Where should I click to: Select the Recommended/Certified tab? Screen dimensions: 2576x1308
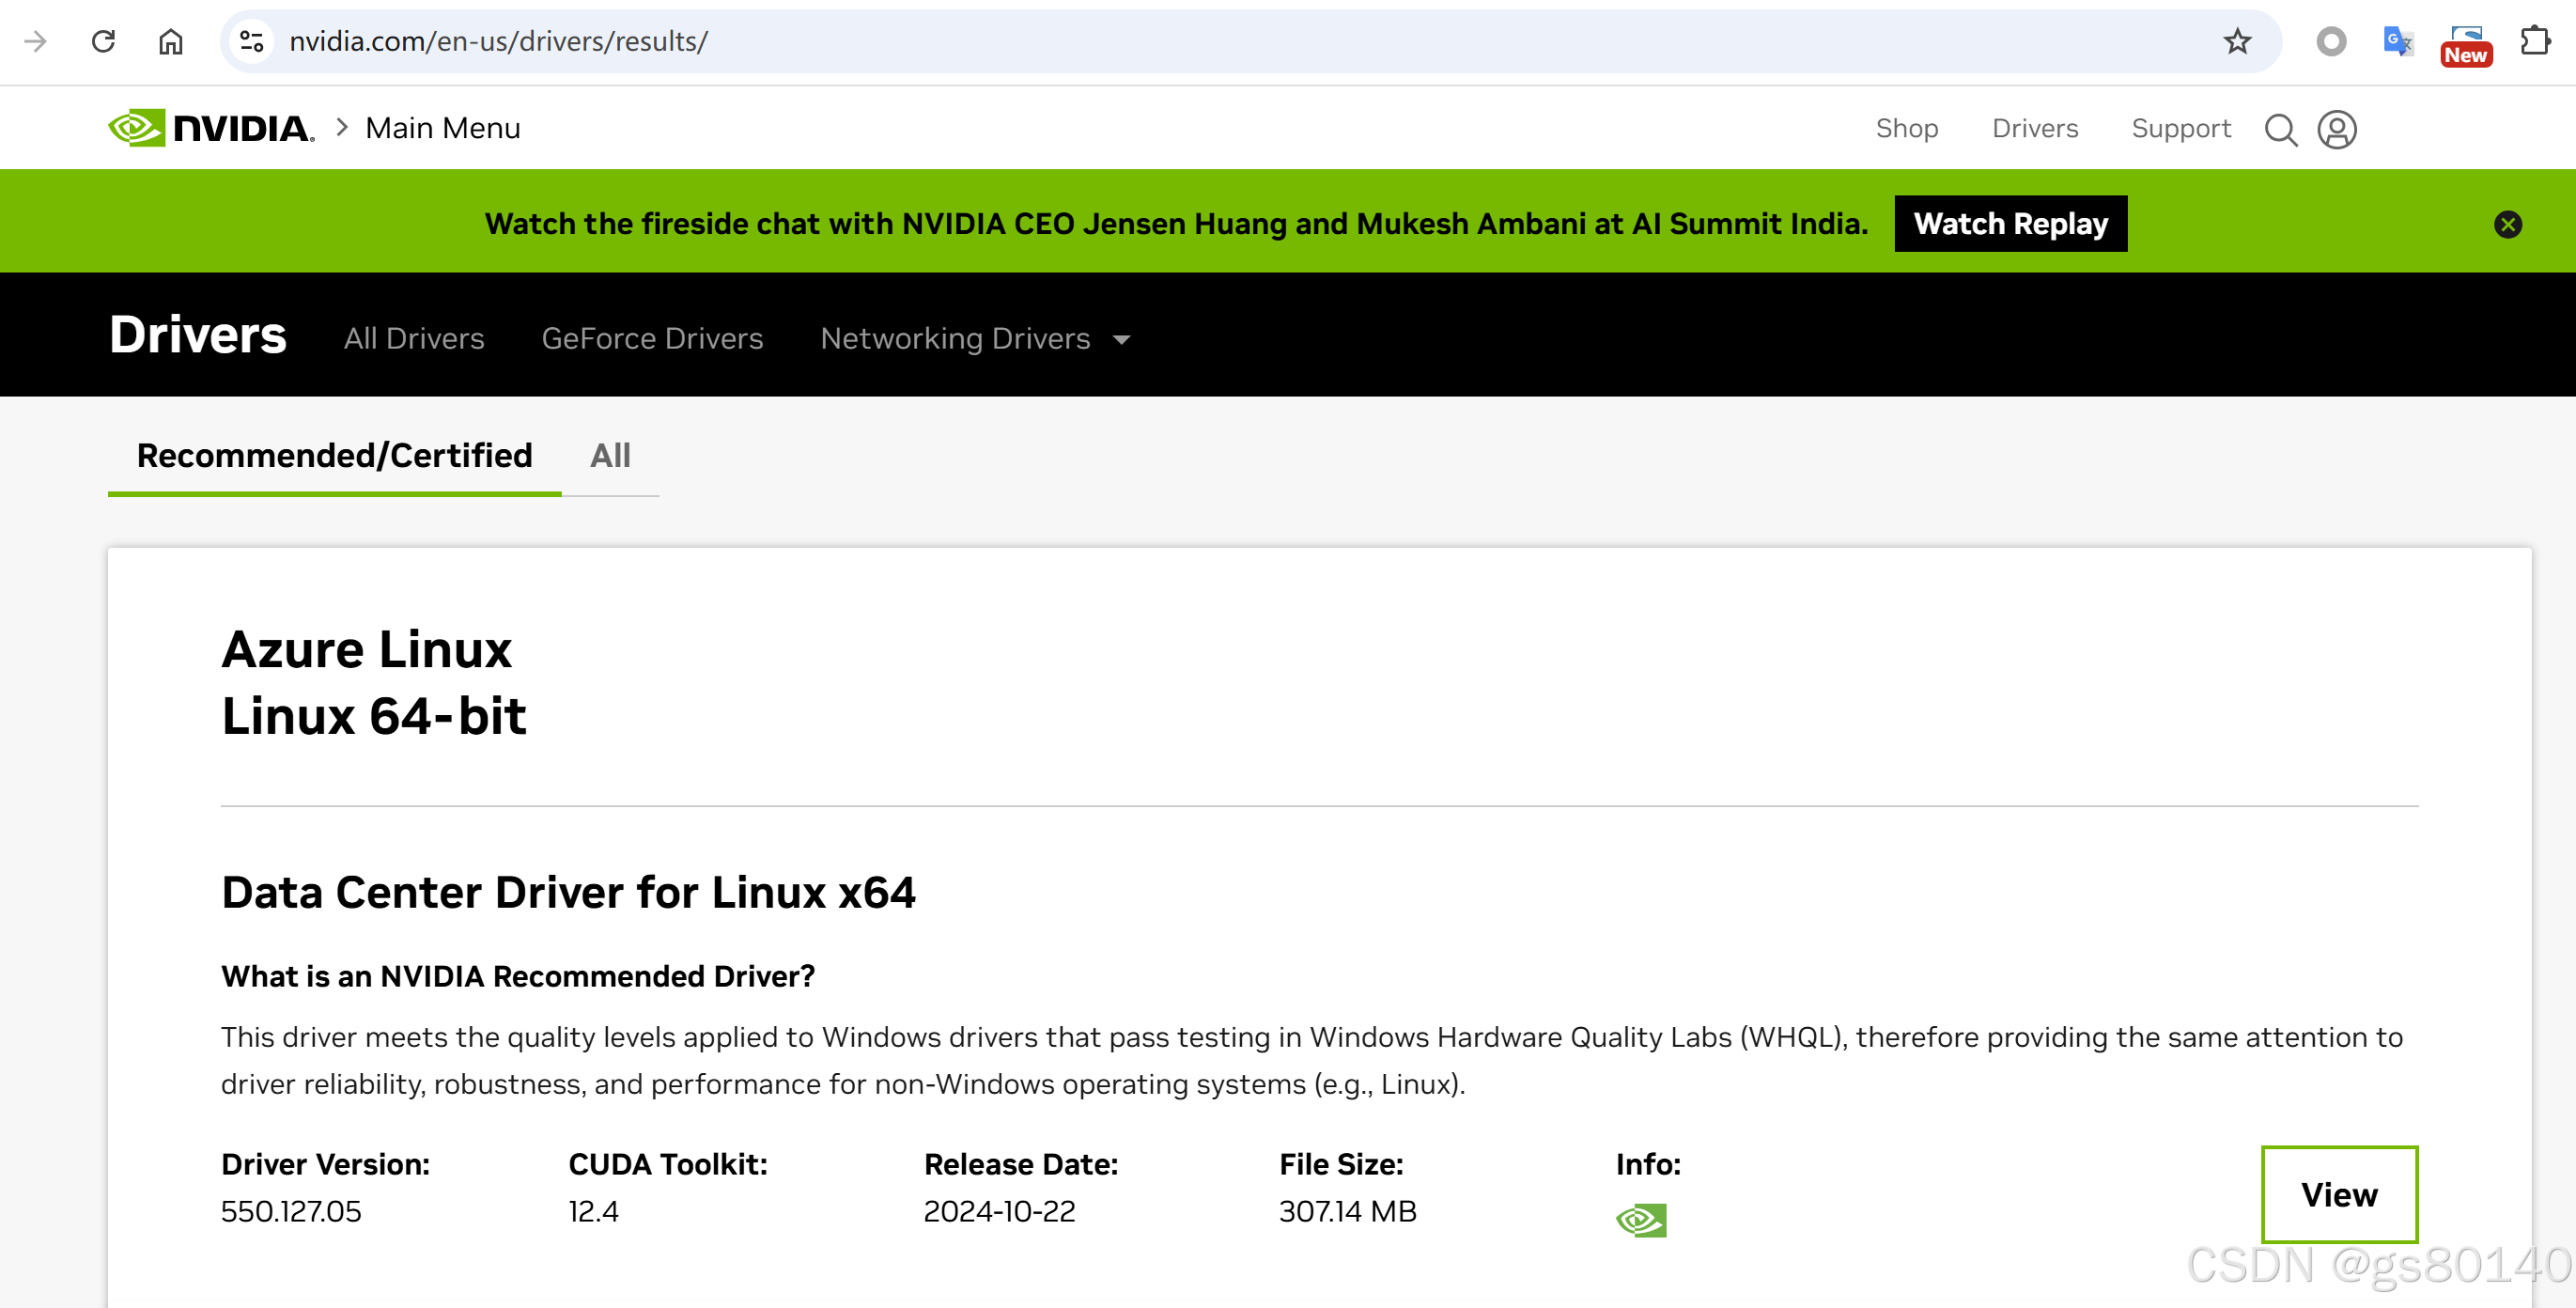(x=334, y=456)
